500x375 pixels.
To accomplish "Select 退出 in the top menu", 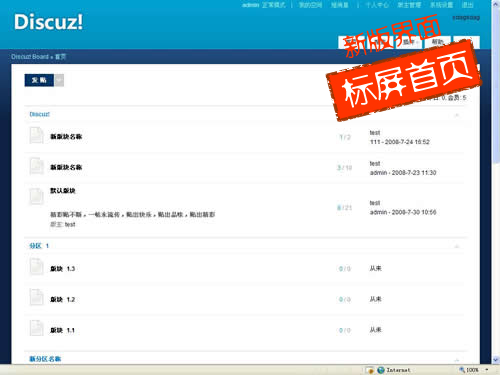I will click(467, 5).
